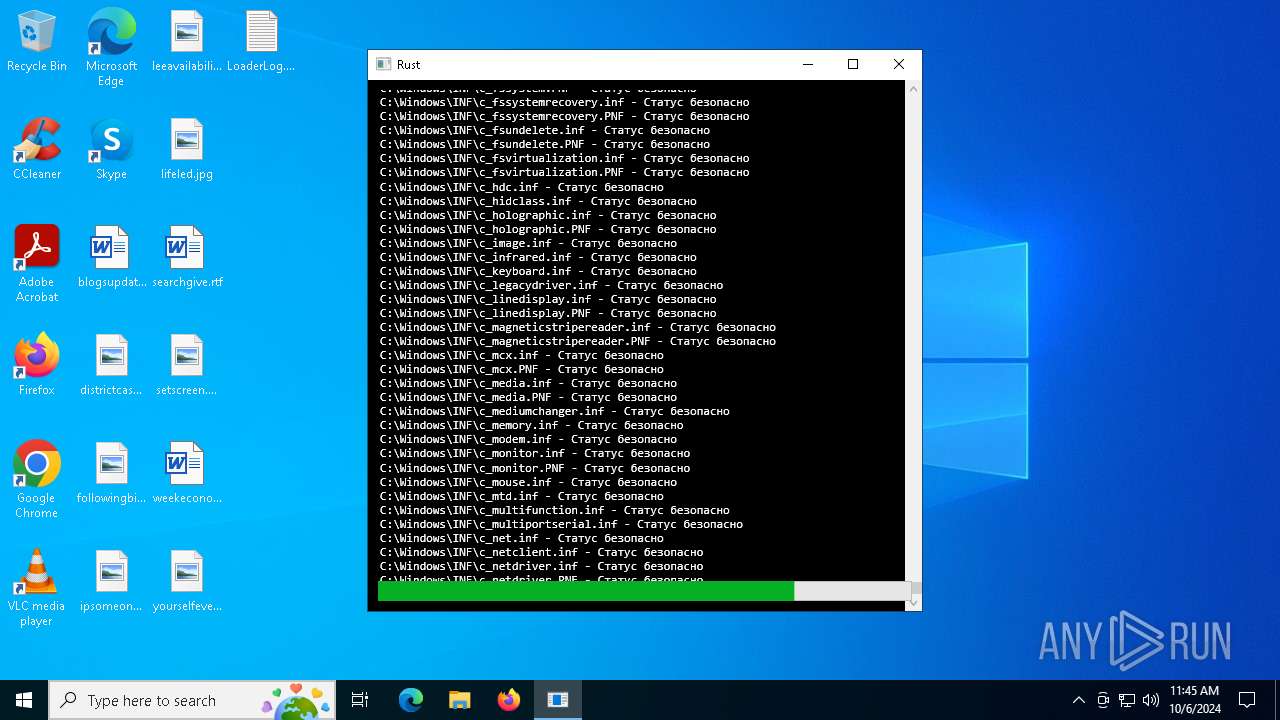Click the c_image.inf log line
Viewport: 1280px width, 720px height.
[528, 243]
